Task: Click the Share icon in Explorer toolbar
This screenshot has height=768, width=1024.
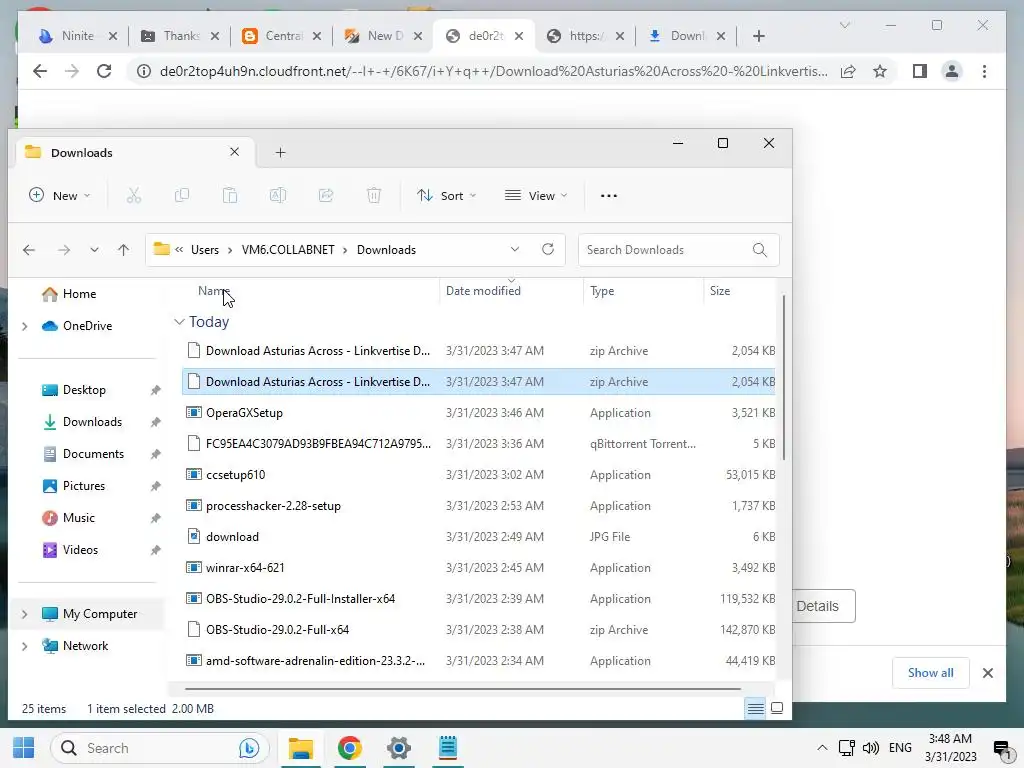Action: click(x=326, y=195)
